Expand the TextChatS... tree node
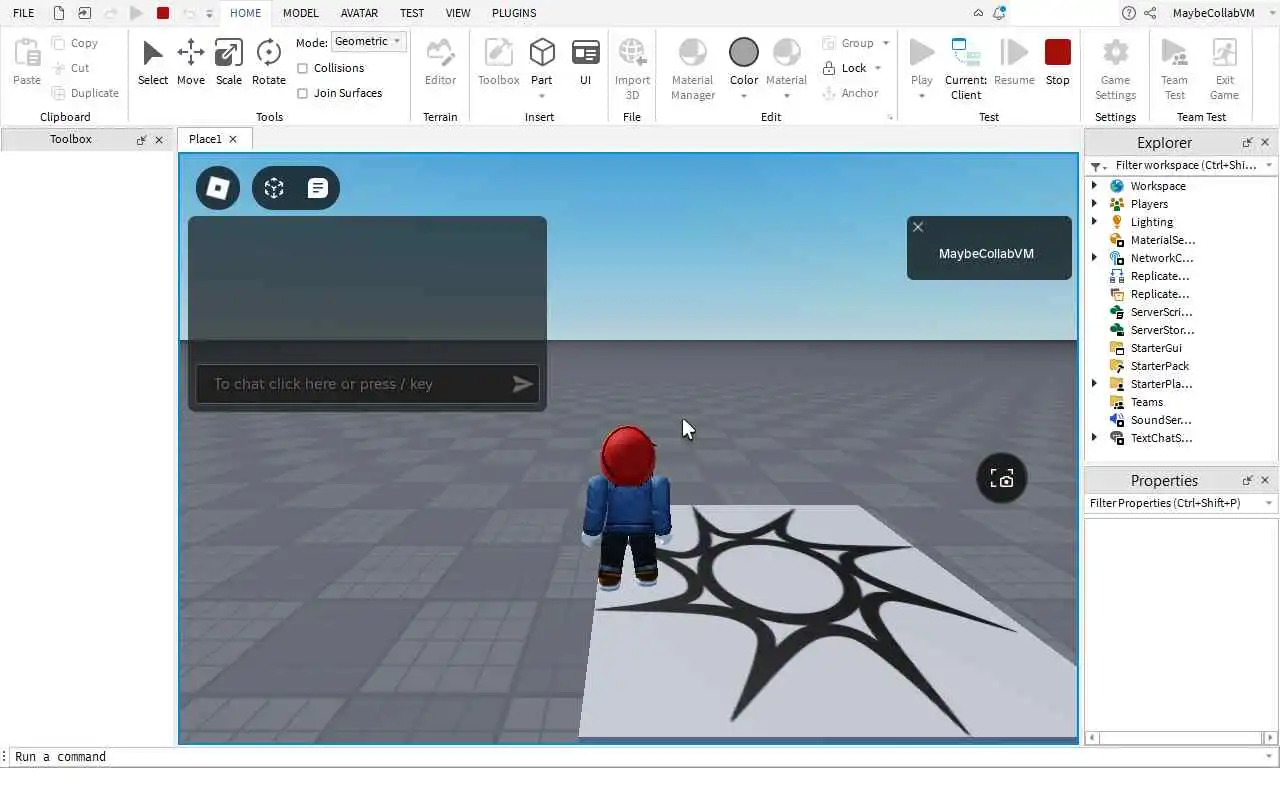The image size is (1280, 800). [1094, 438]
